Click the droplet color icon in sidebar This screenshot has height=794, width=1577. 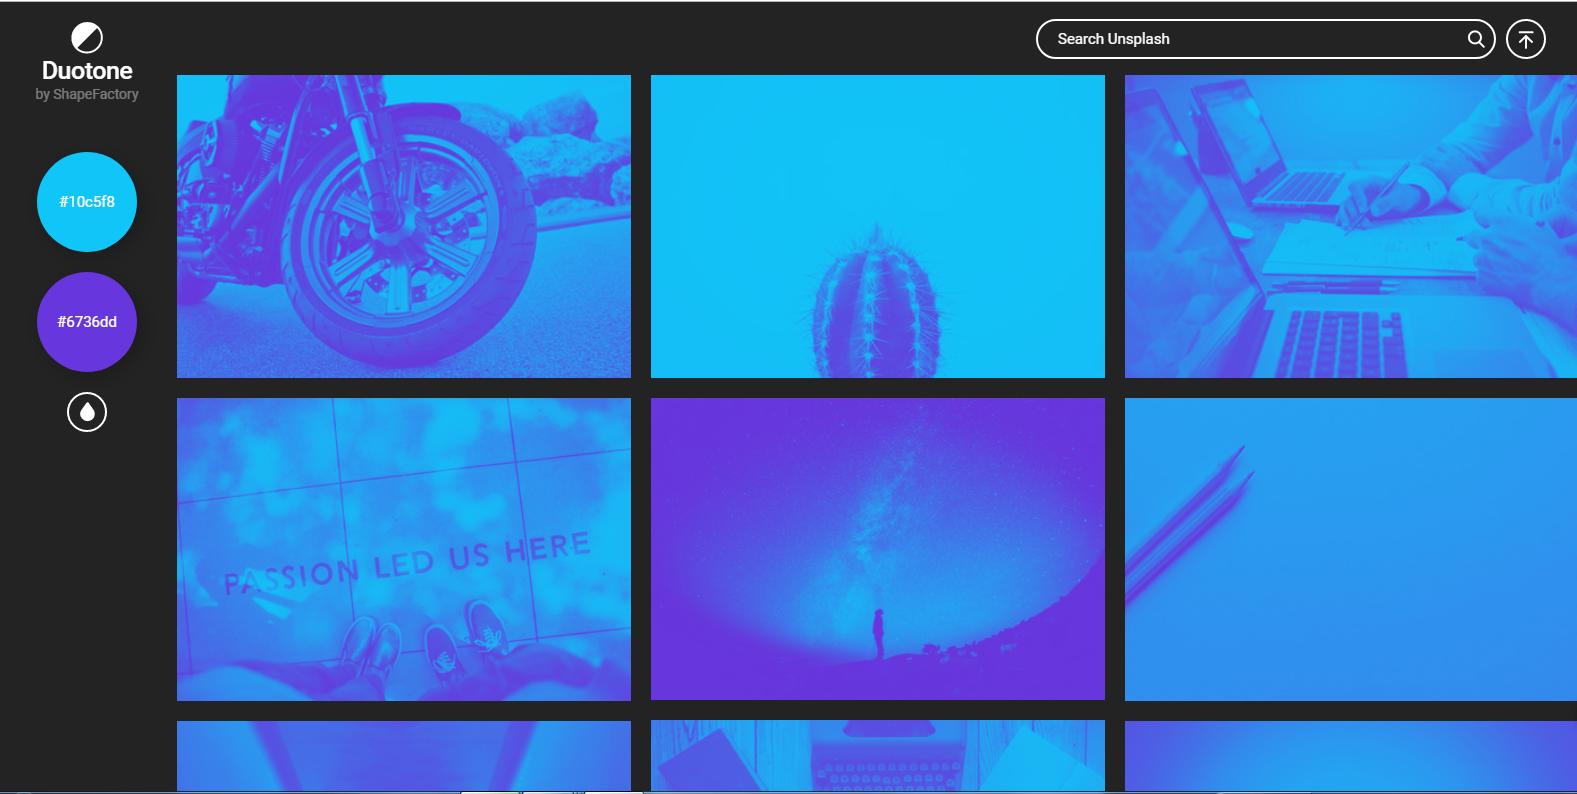click(x=87, y=412)
